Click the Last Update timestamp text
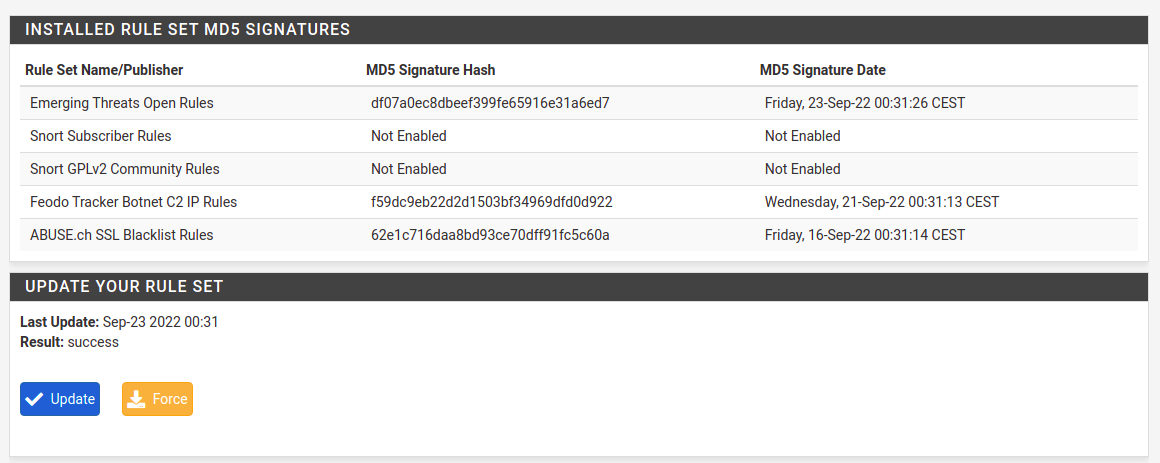 [160, 322]
